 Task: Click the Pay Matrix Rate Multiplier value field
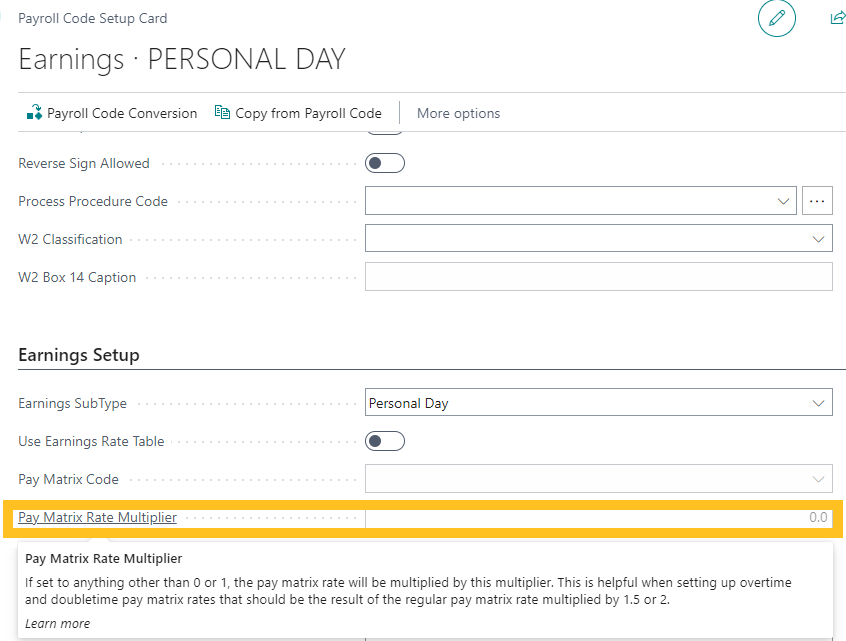[598, 517]
